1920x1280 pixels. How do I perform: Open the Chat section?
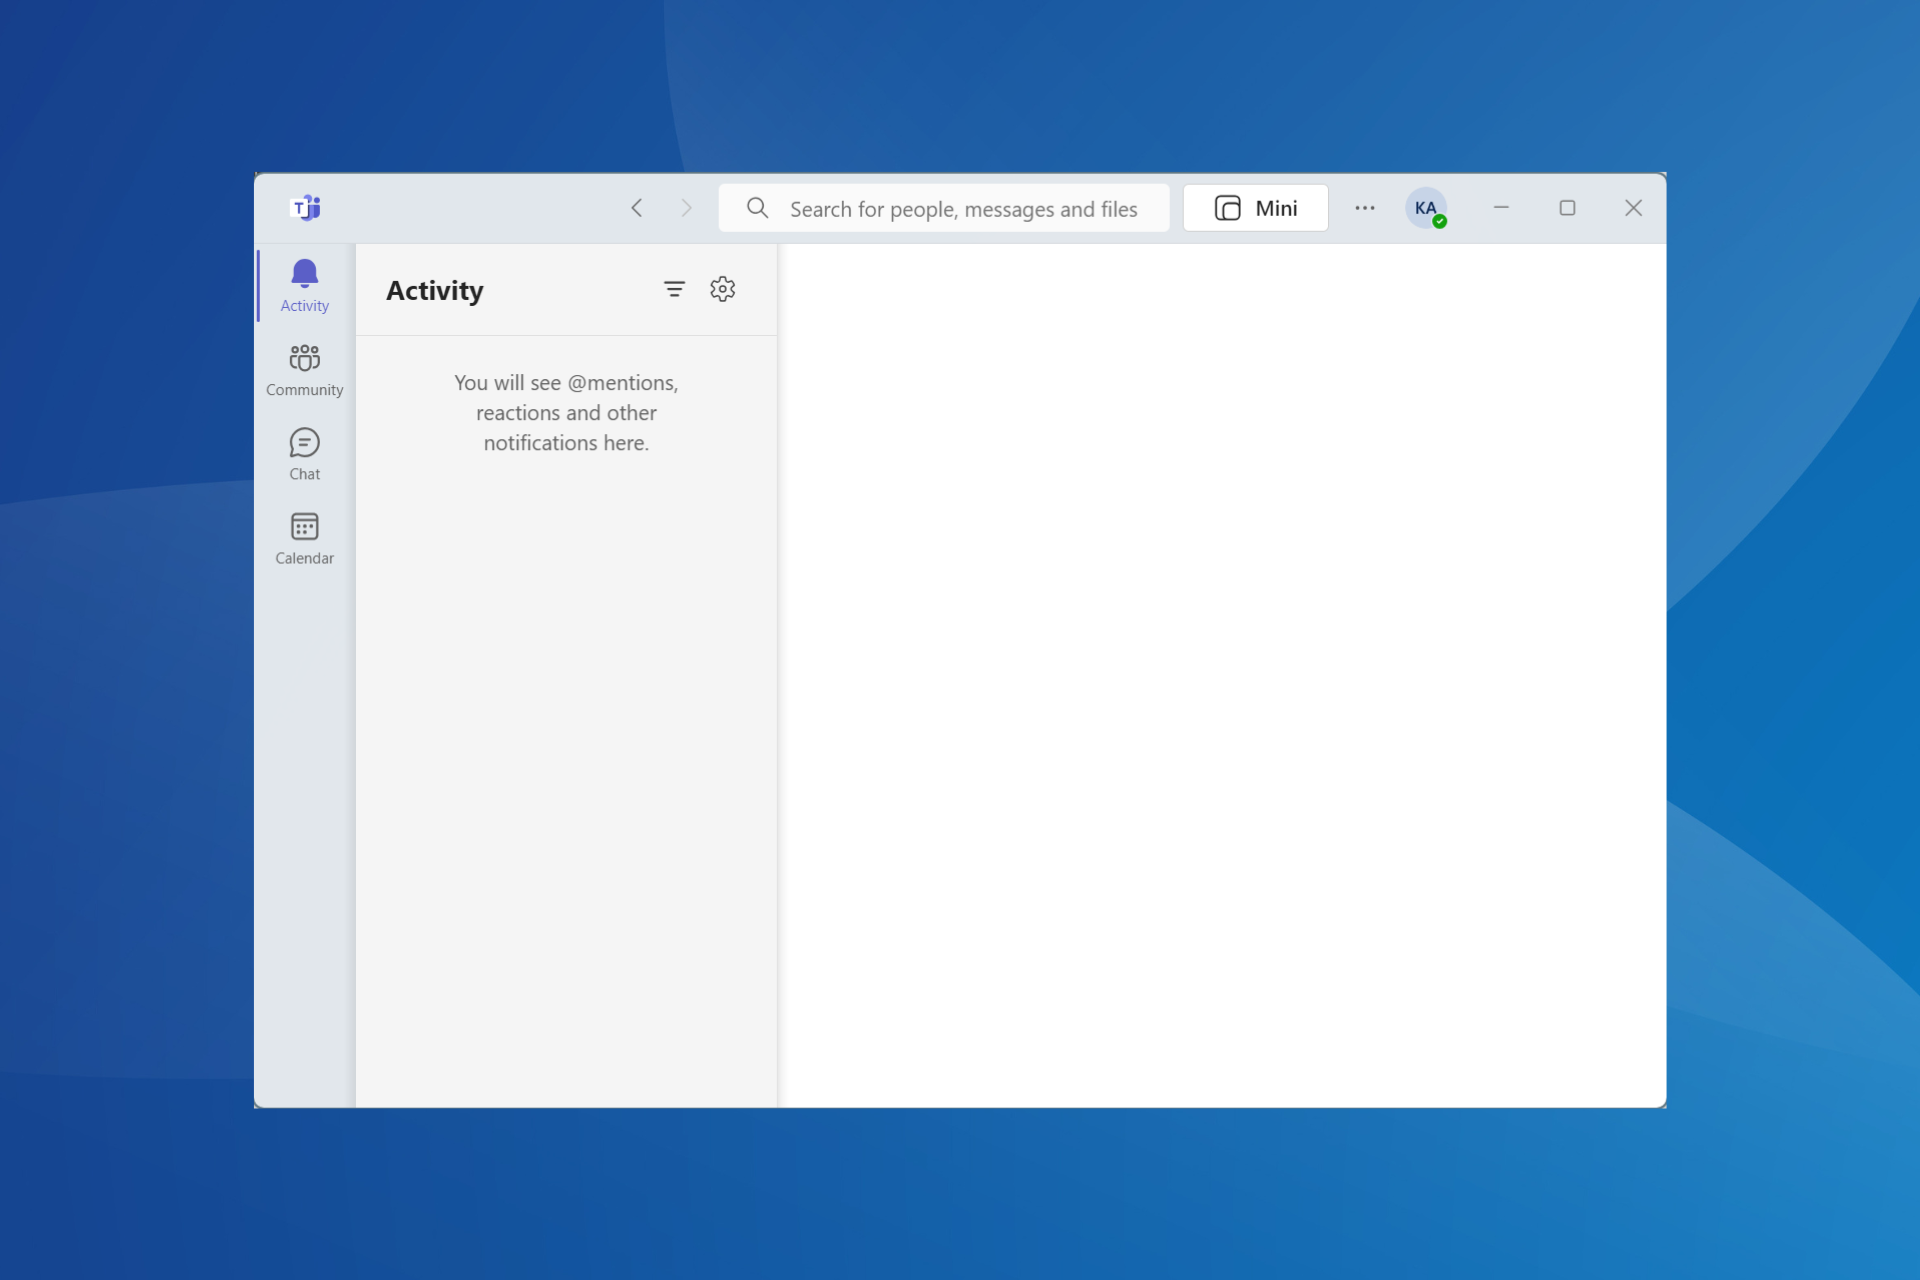[x=304, y=454]
